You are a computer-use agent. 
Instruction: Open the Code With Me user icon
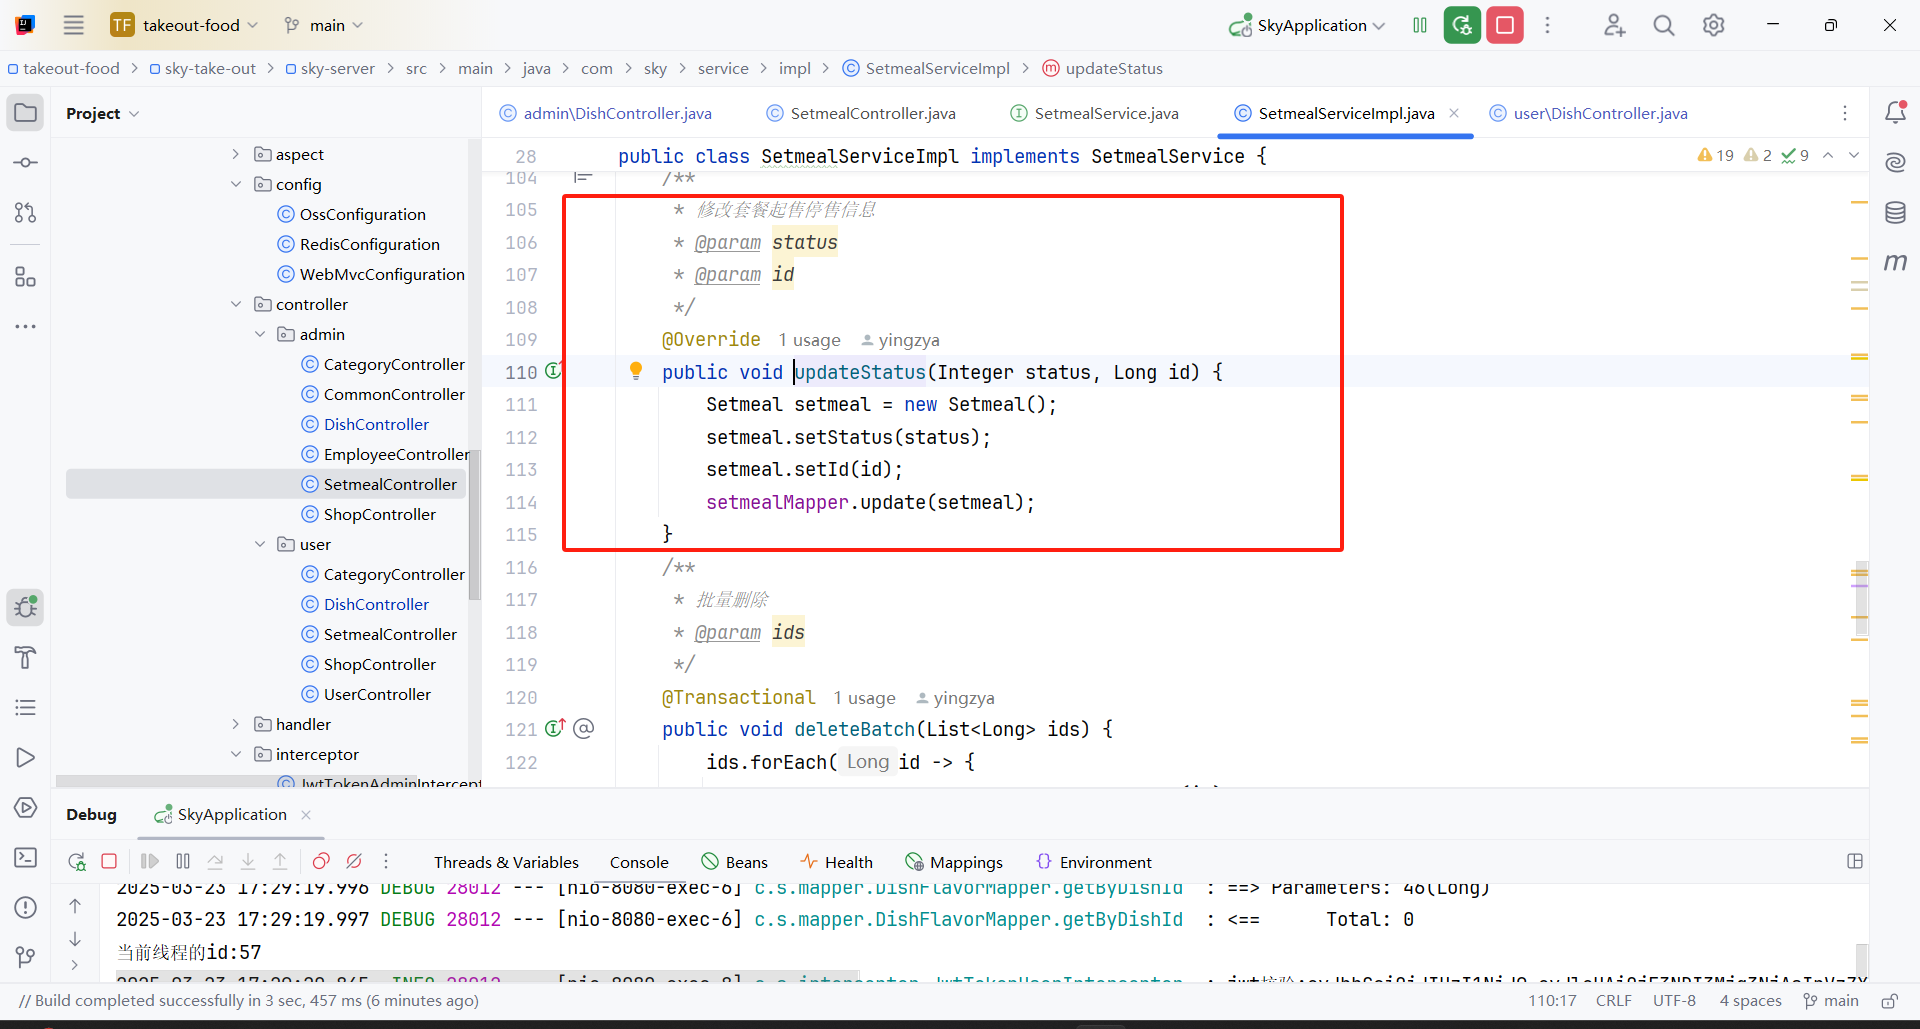click(1614, 25)
